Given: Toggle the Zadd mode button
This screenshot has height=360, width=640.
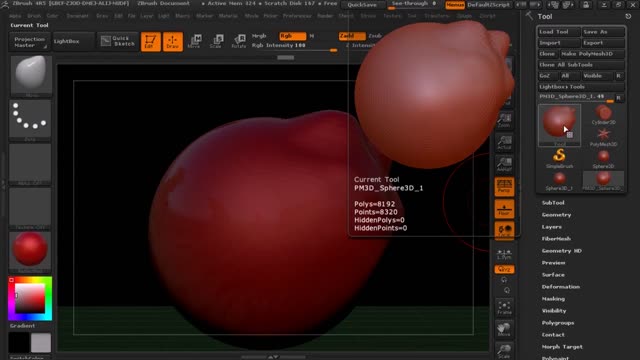Looking at the screenshot, I should pyautogui.click(x=351, y=36).
